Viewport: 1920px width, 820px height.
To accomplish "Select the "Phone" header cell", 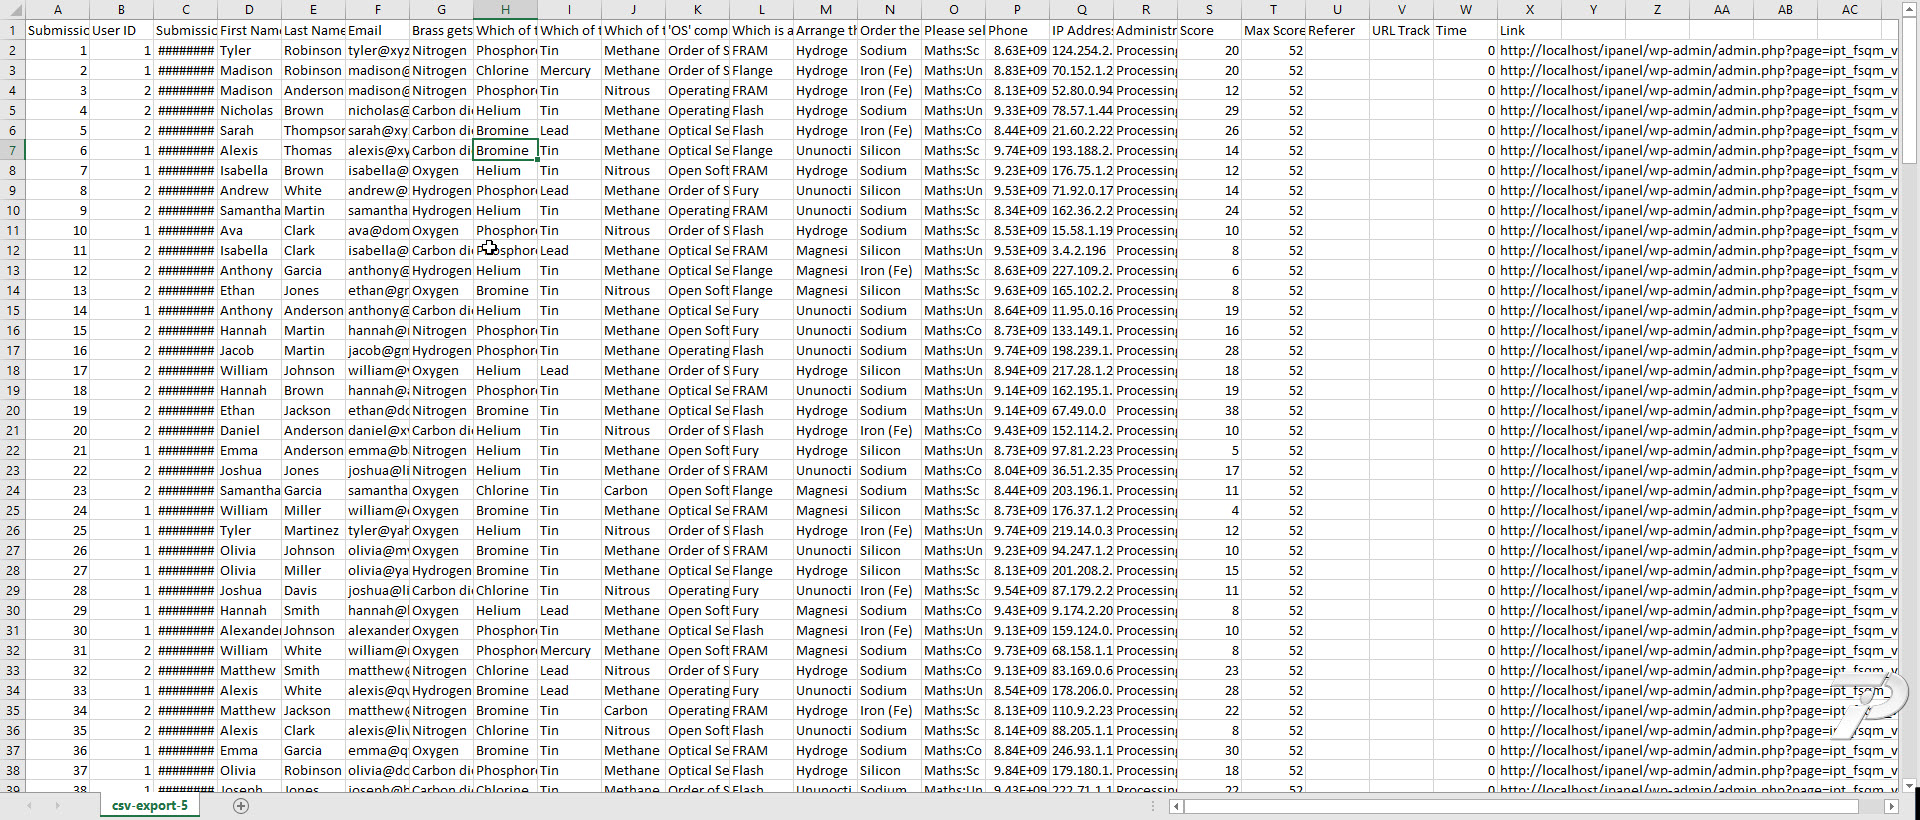I will 1017,30.
